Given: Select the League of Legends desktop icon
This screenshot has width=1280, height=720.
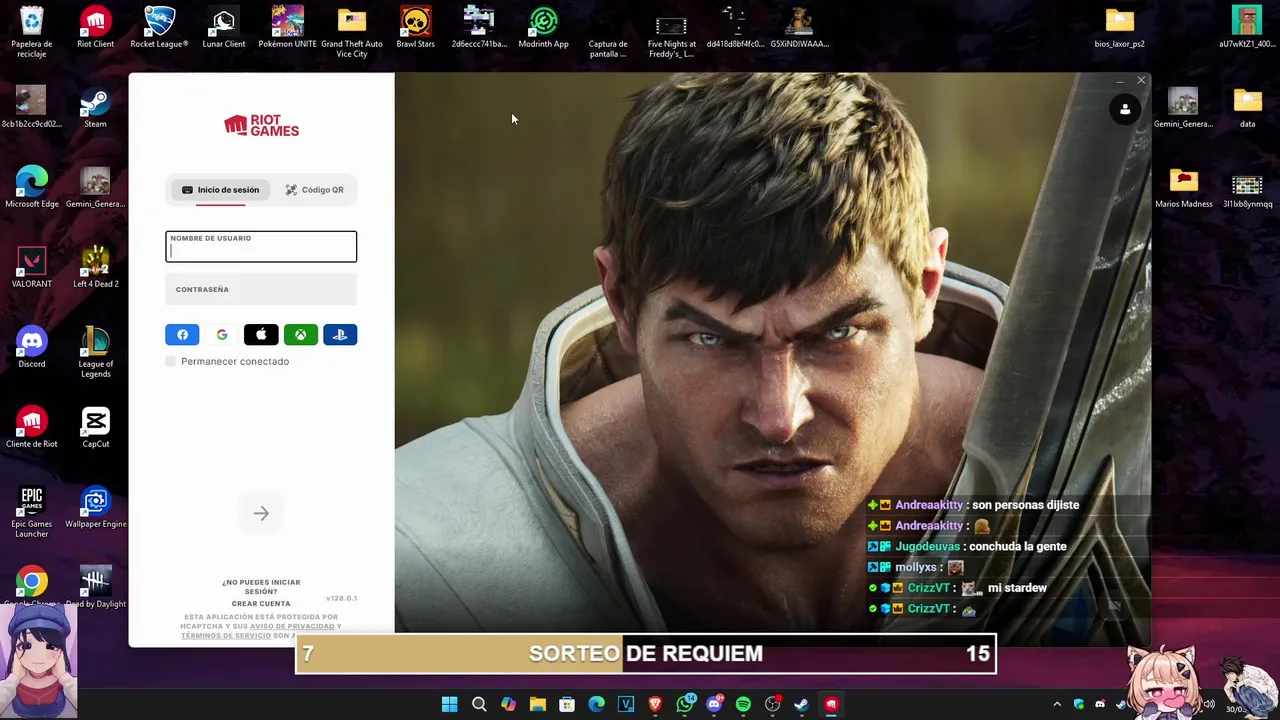Looking at the screenshot, I should pyautogui.click(x=96, y=352).
